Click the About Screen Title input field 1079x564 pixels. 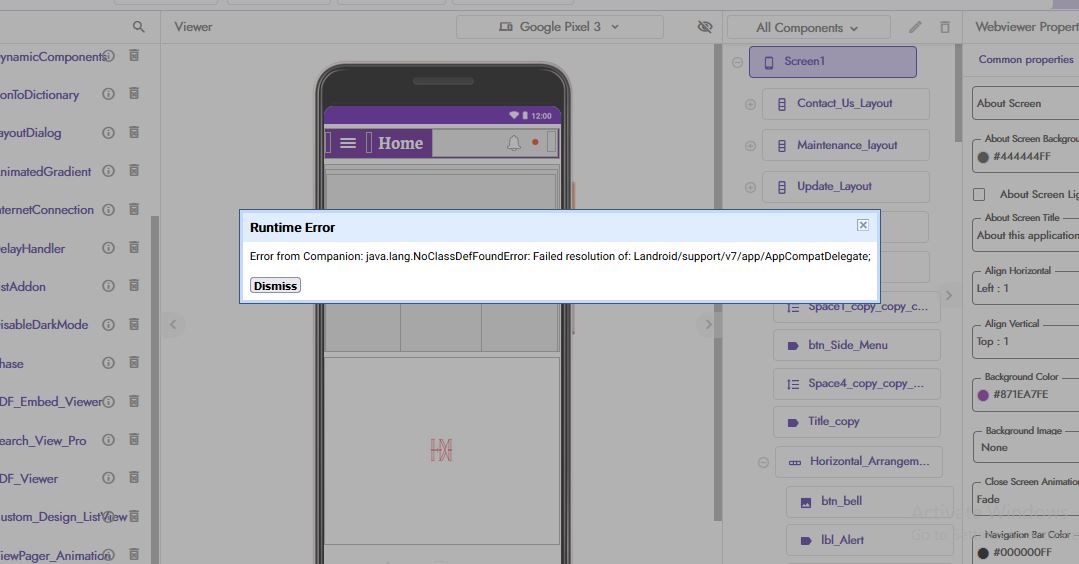point(1026,236)
